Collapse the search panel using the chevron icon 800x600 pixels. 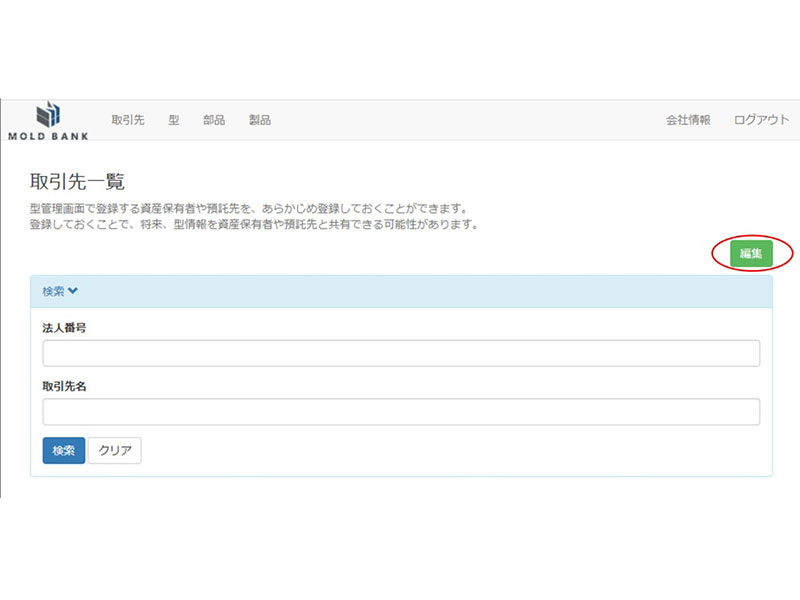point(73,291)
